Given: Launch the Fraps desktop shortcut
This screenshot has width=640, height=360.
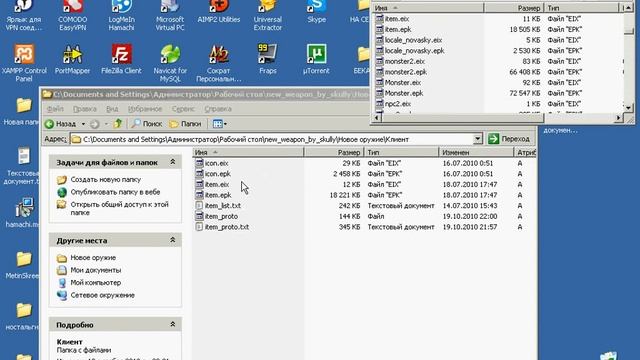Looking at the screenshot, I should (267, 59).
